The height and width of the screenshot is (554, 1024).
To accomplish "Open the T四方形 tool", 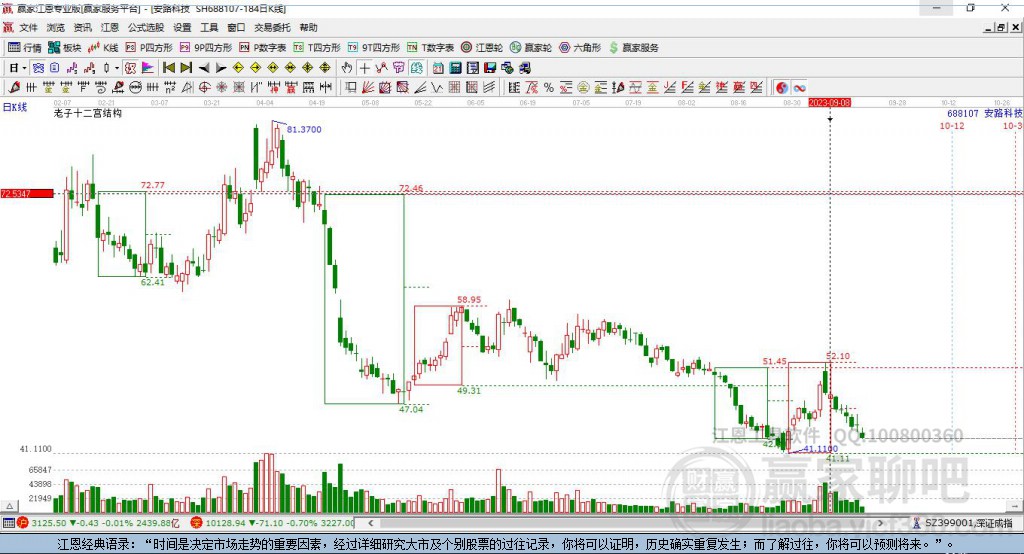I will (317, 48).
